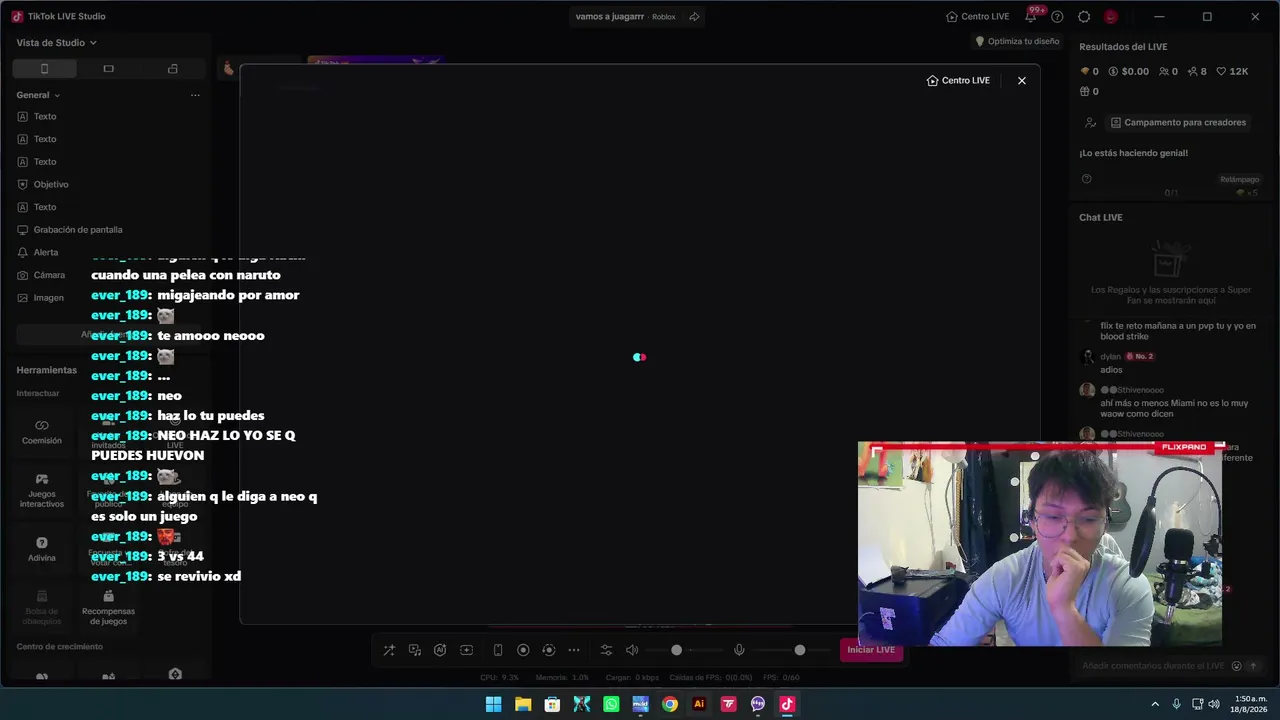Open the Vista de Studio dropdown
The width and height of the screenshot is (1280, 720).
click(57, 43)
